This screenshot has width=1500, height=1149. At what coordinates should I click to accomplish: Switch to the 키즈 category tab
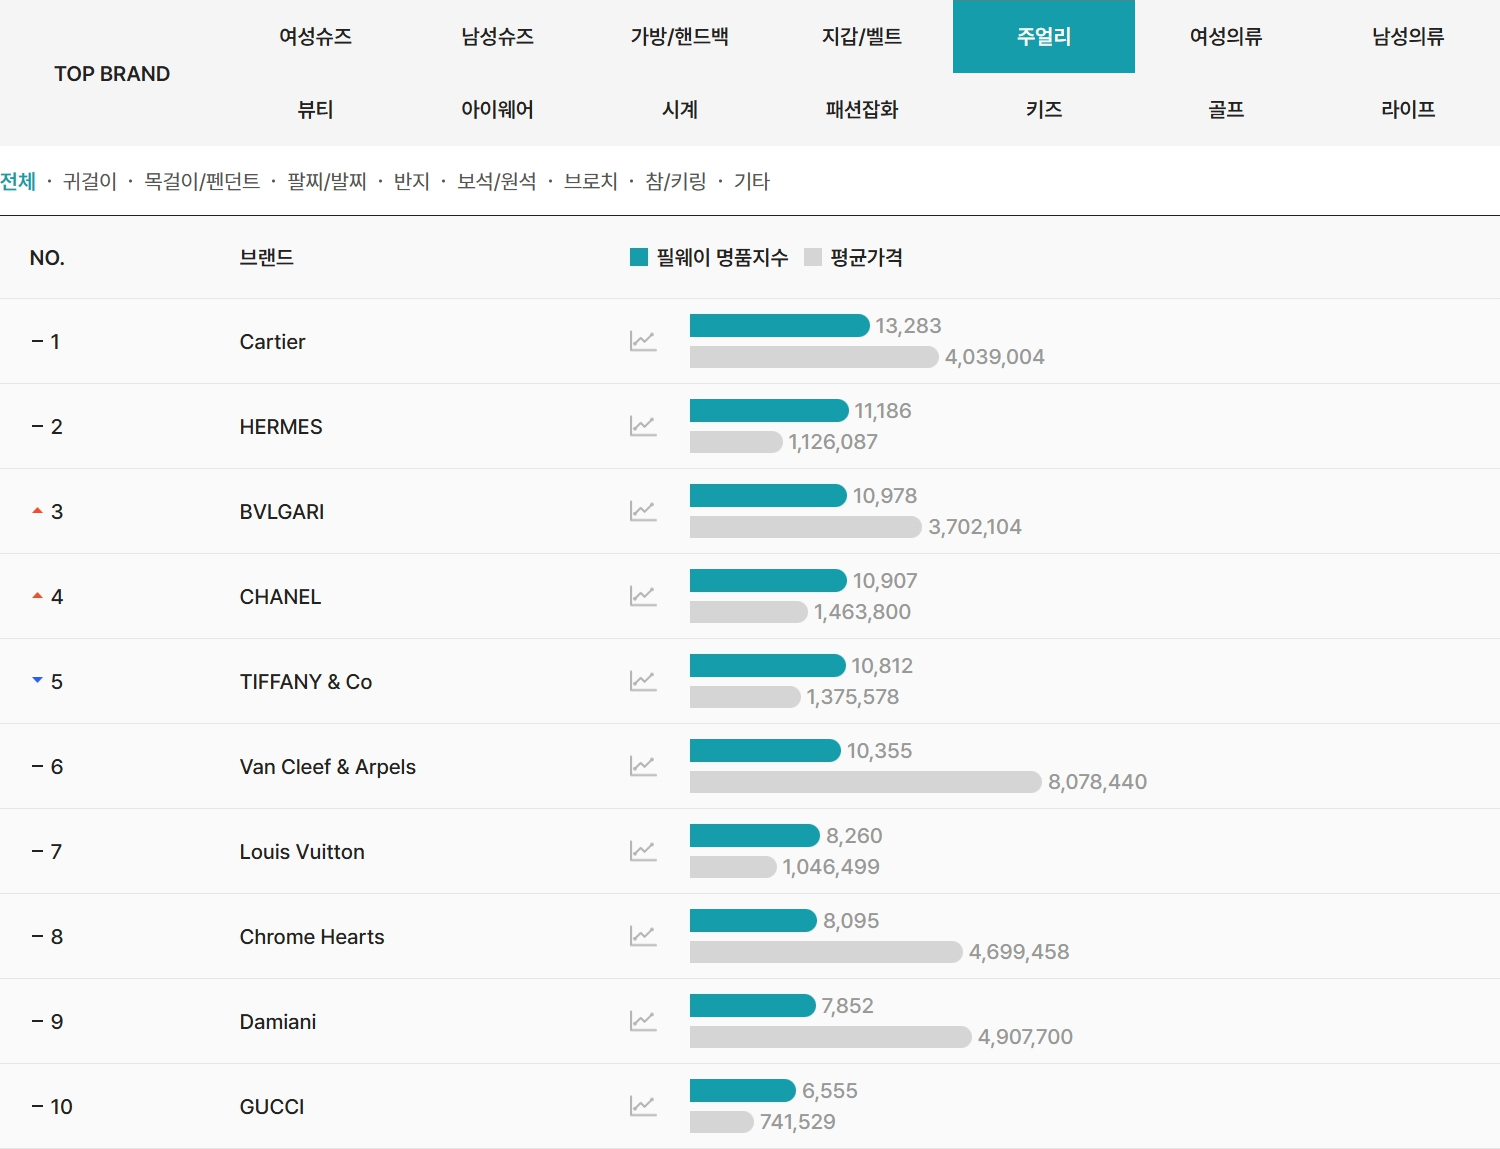tap(1044, 110)
